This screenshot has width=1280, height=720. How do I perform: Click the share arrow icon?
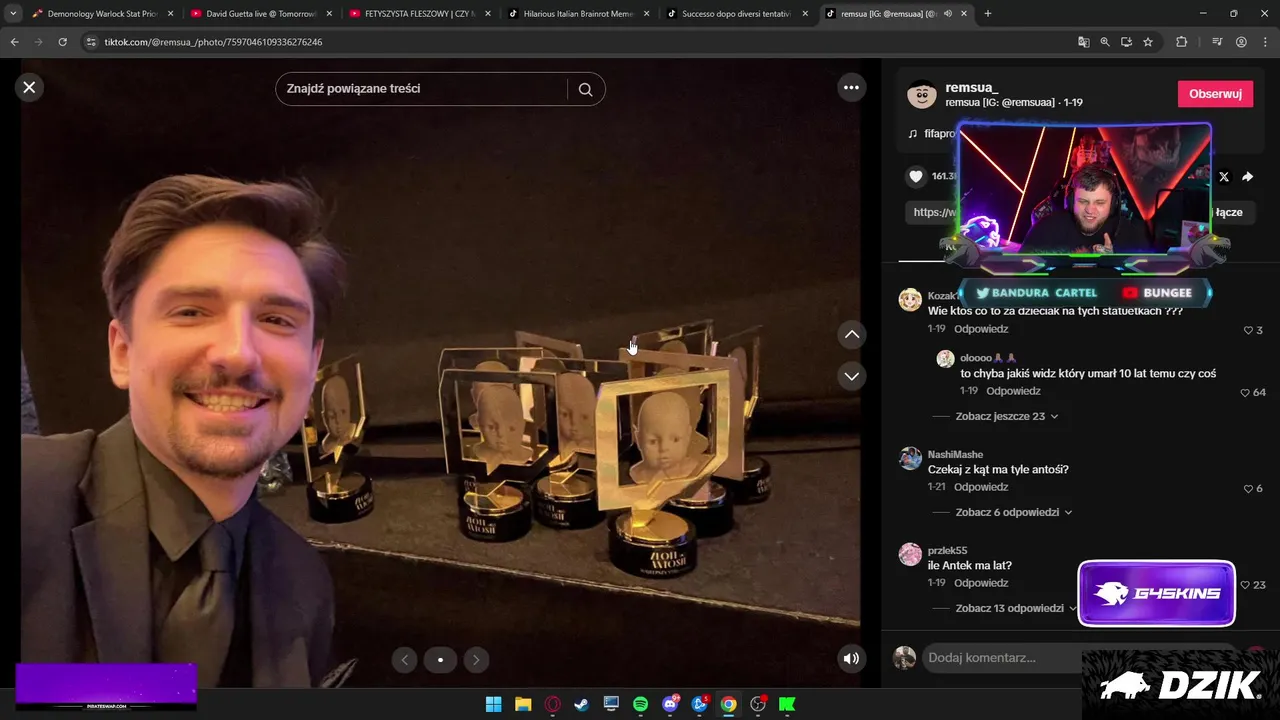[1248, 176]
